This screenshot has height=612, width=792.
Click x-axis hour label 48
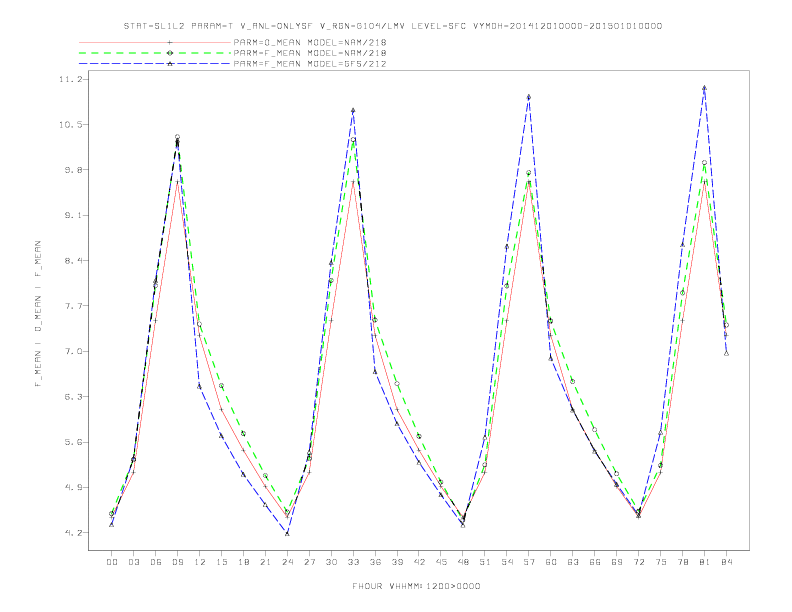click(x=463, y=562)
